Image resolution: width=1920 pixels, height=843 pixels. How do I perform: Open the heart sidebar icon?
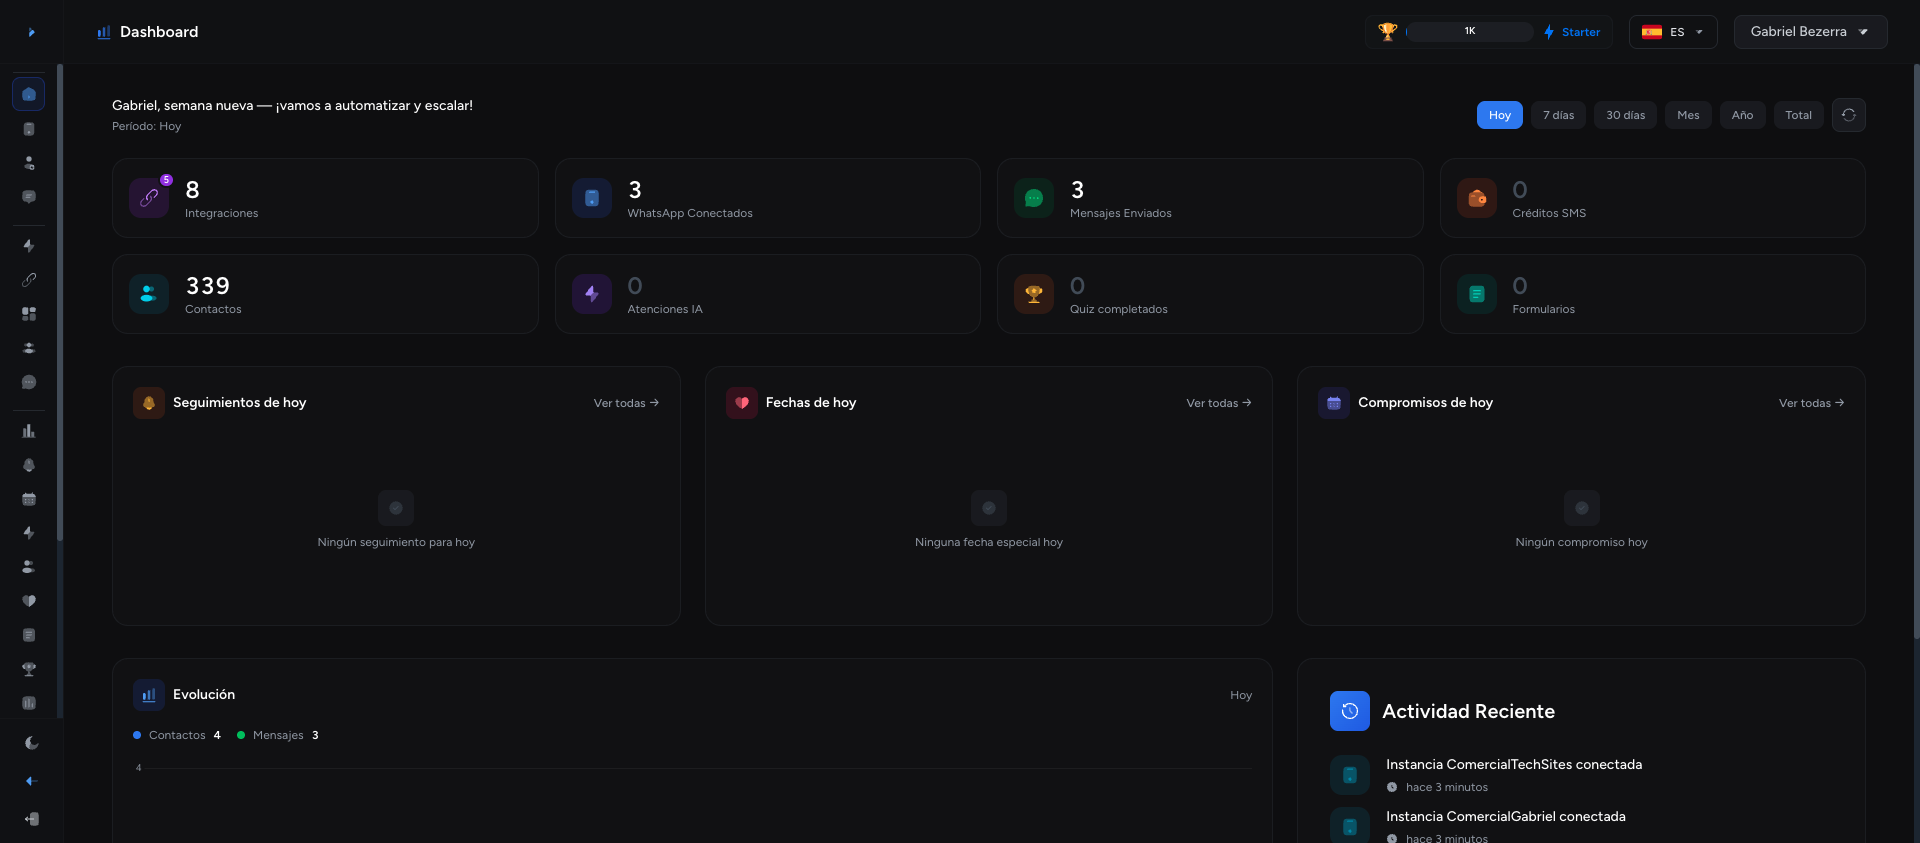[x=29, y=601]
